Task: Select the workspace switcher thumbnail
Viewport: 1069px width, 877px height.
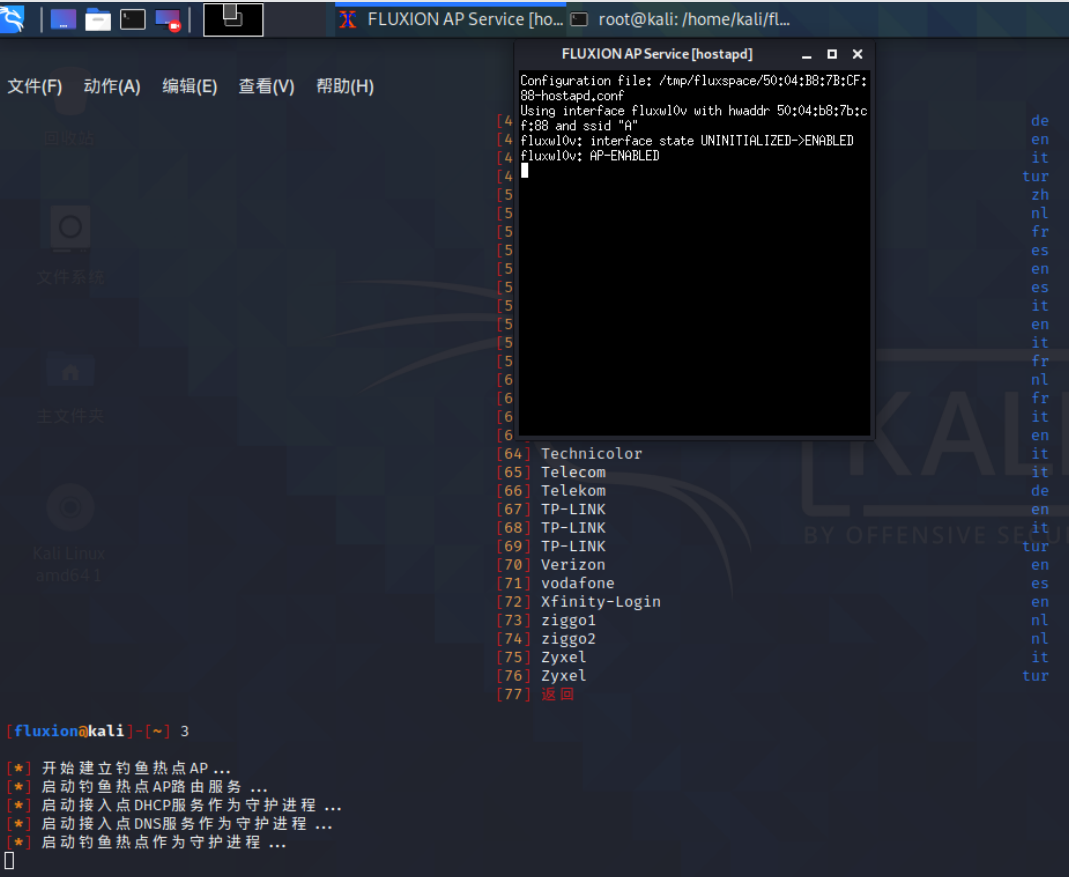Action: [233, 19]
